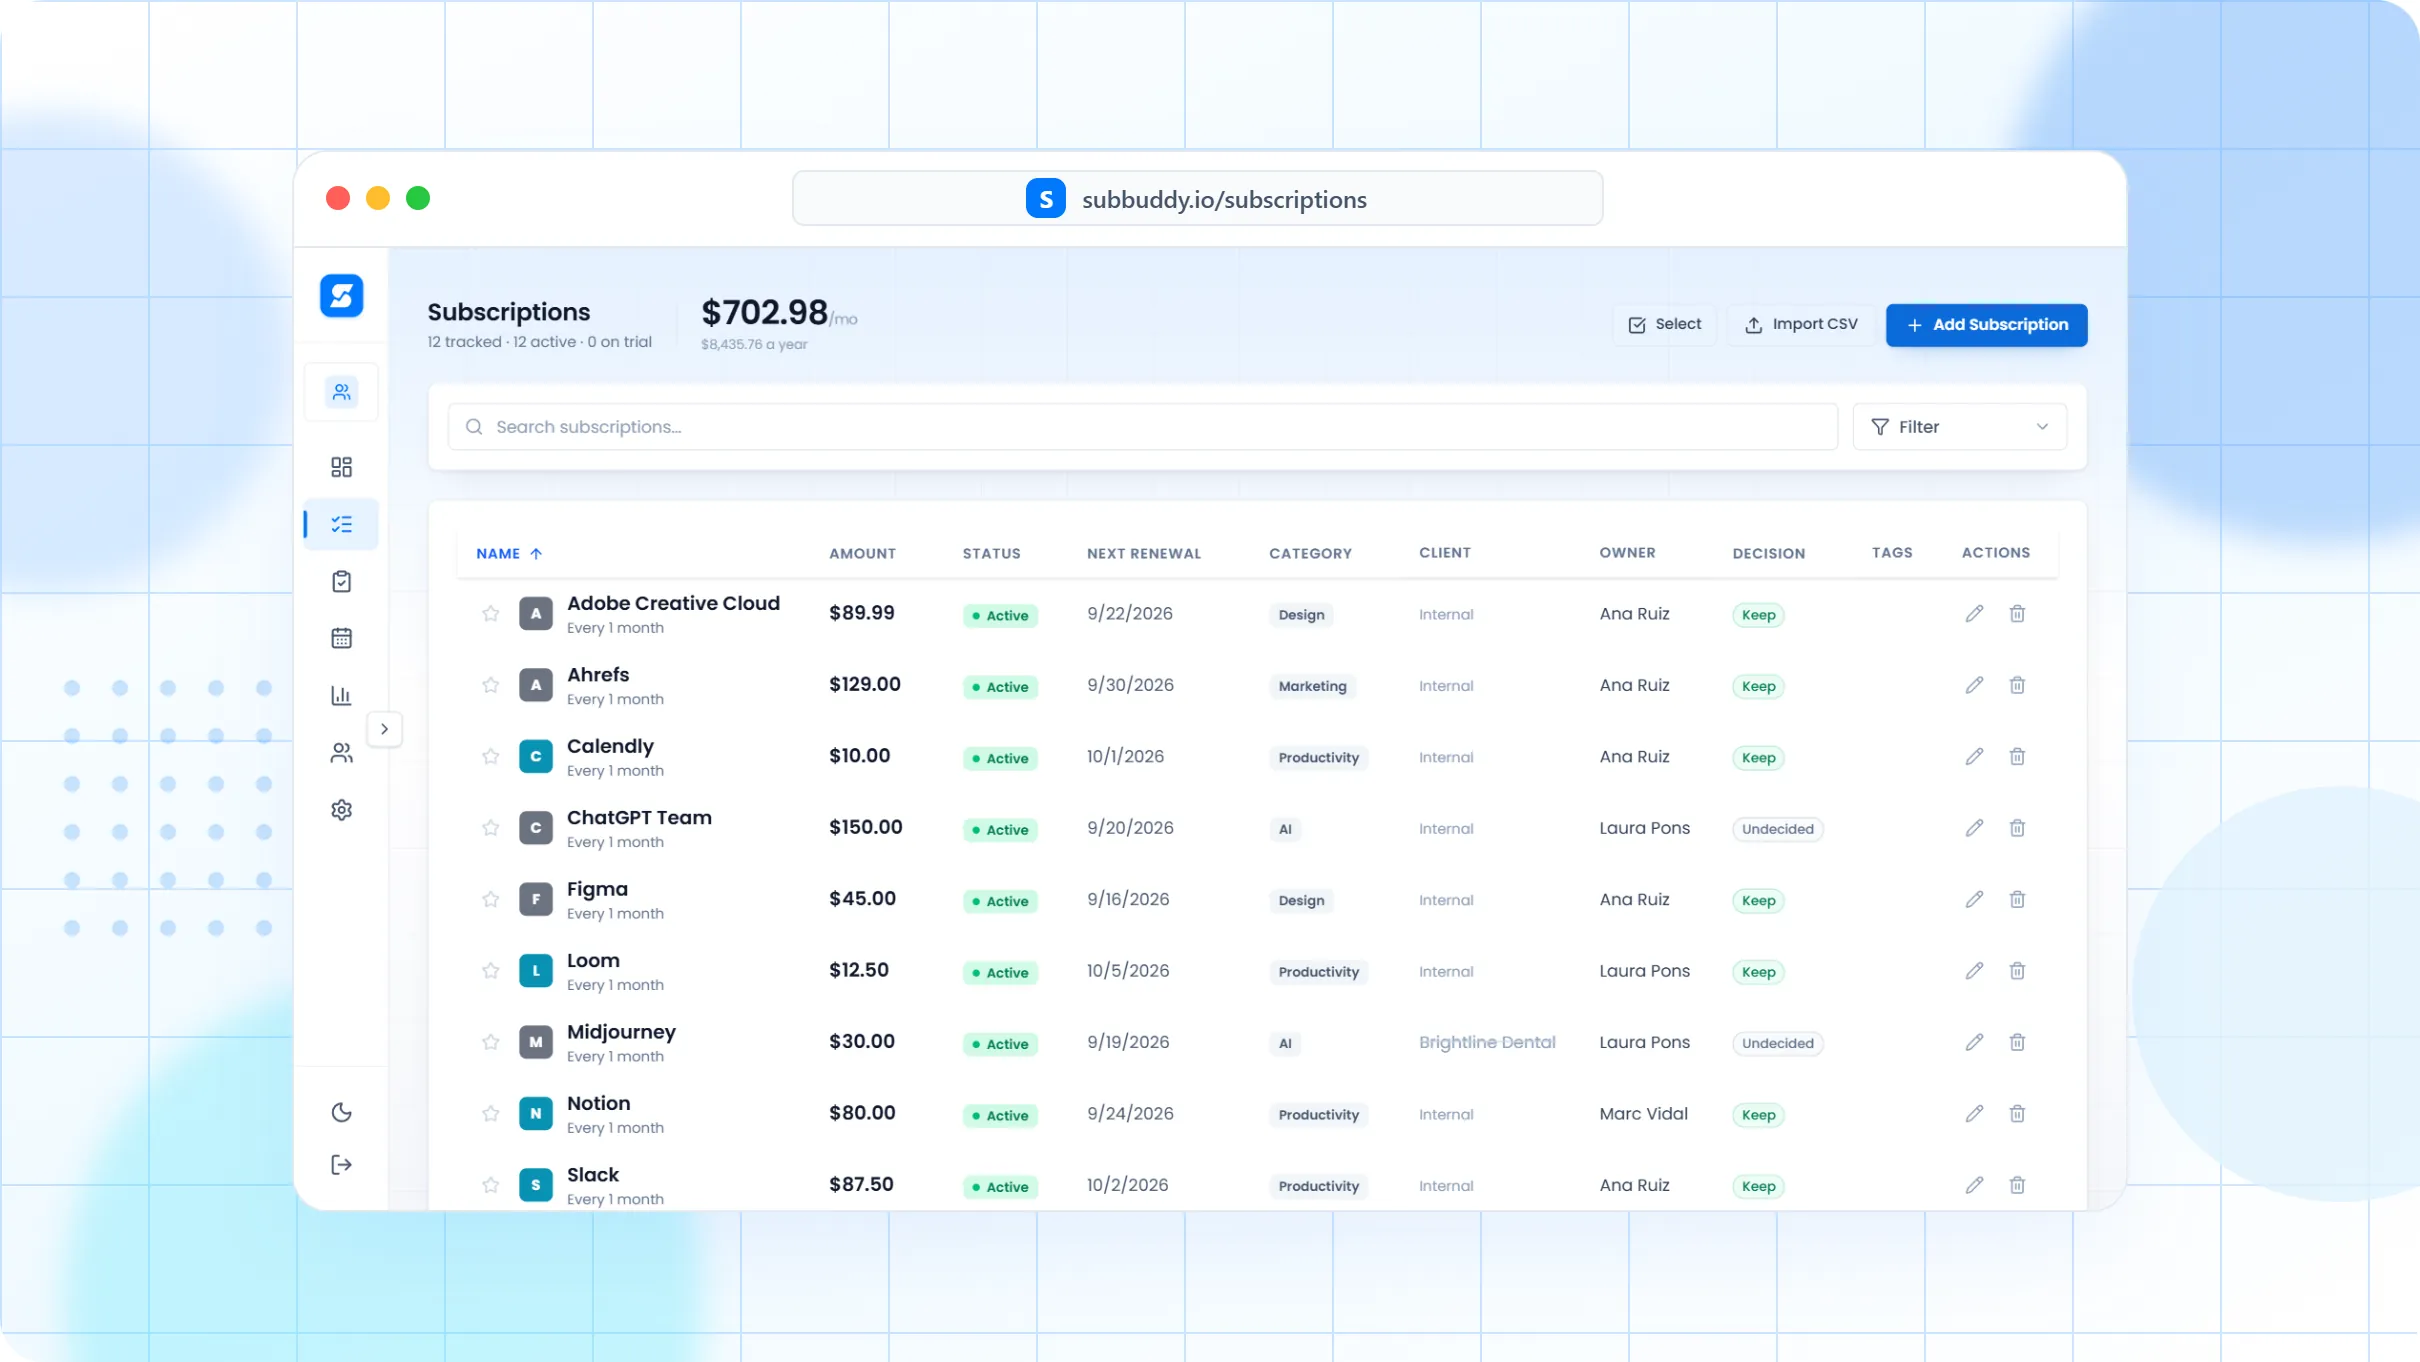Expand the sidebar with chevron arrow
The width and height of the screenshot is (2420, 1362).
(384, 729)
